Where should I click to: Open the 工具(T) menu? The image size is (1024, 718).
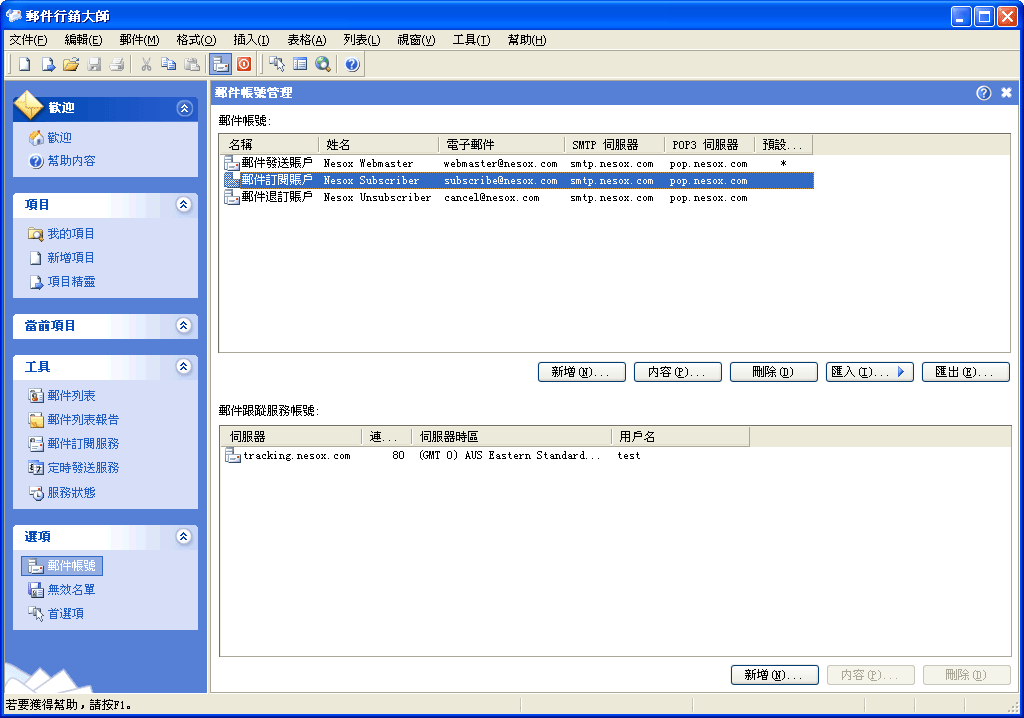[471, 40]
